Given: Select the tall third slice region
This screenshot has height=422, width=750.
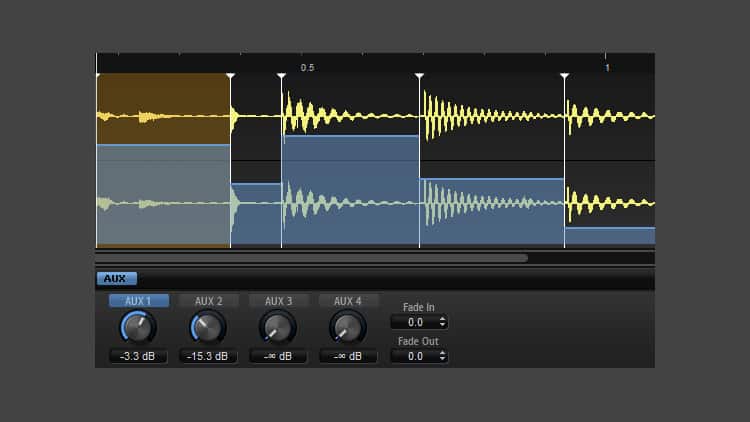Looking at the screenshot, I should point(350,190).
